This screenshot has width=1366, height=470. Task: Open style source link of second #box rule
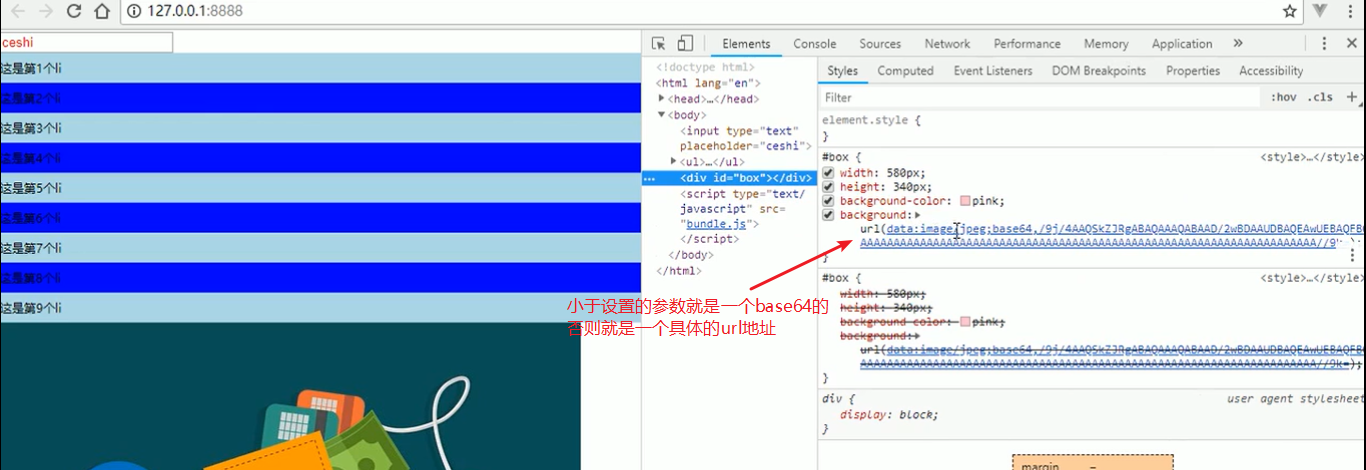1312,278
